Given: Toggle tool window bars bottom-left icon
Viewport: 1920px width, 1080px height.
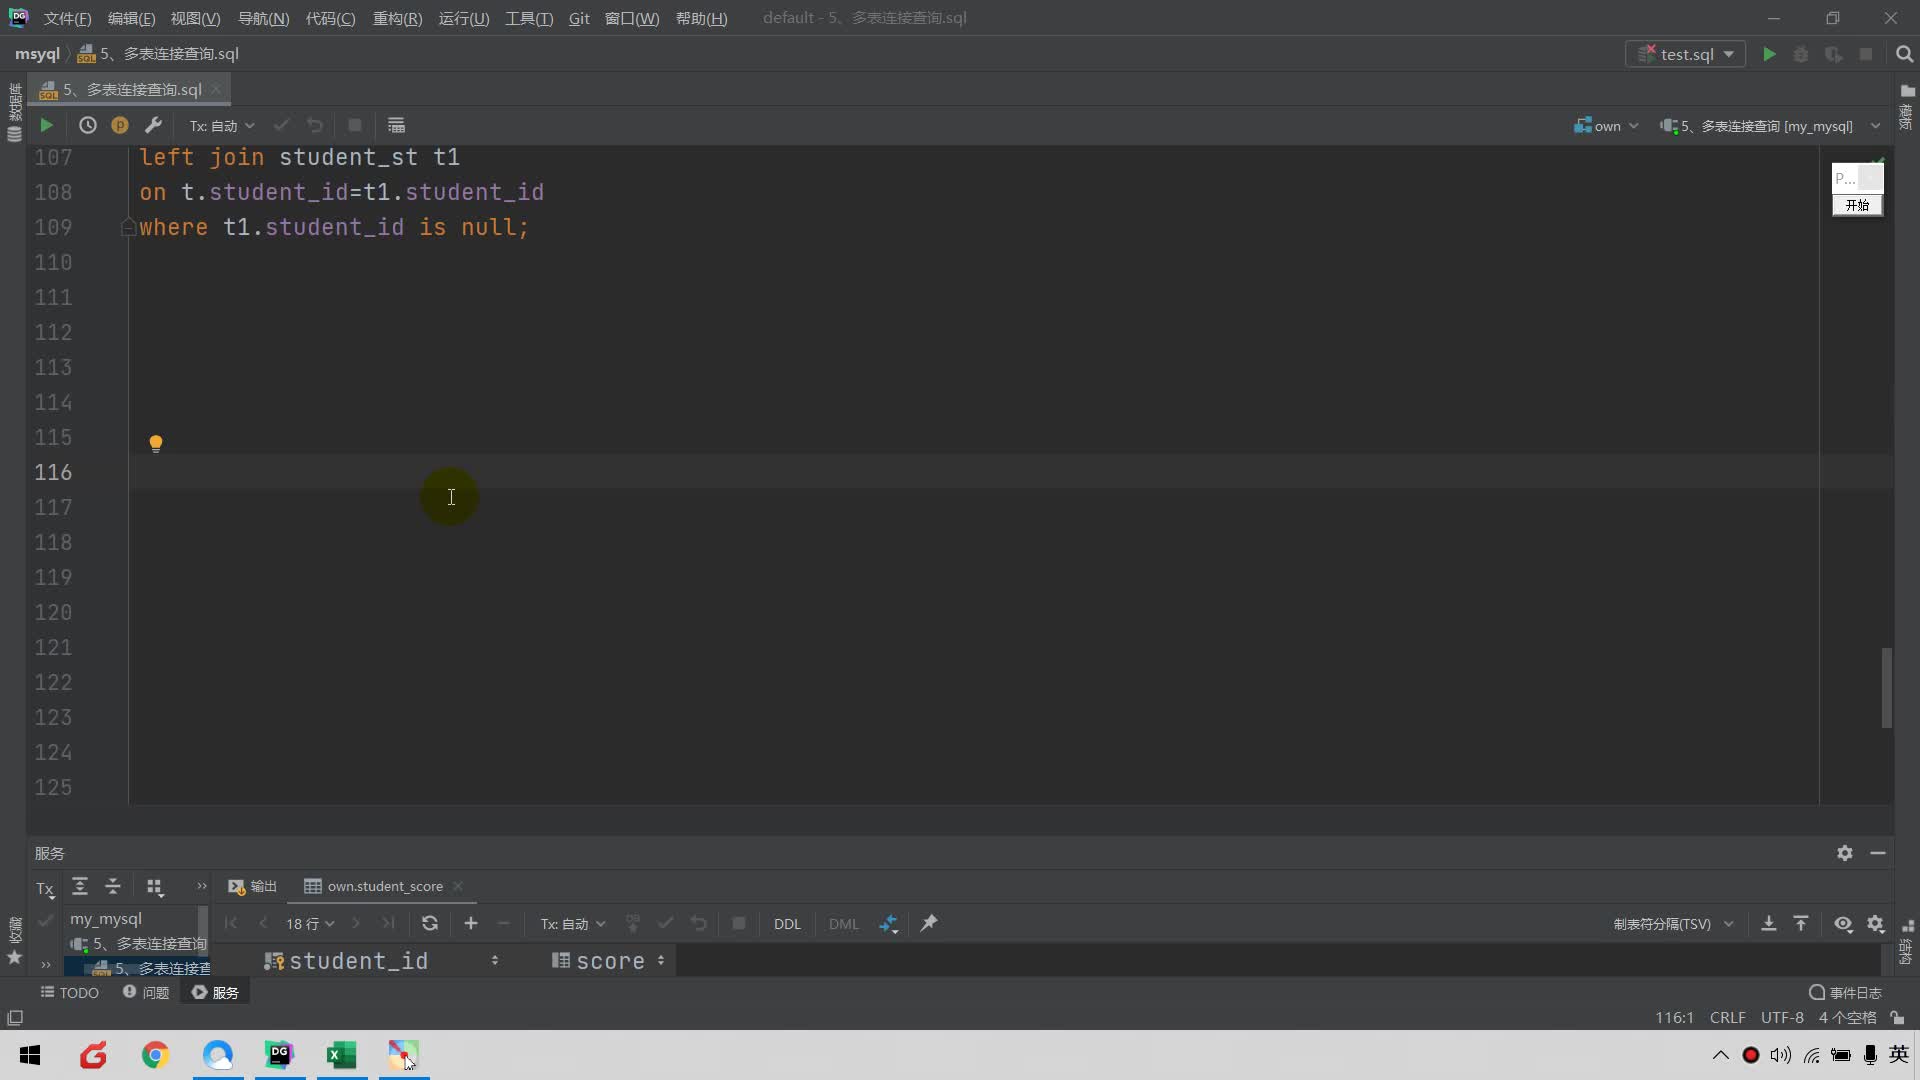Looking at the screenshot, I should coord(15,1017).
